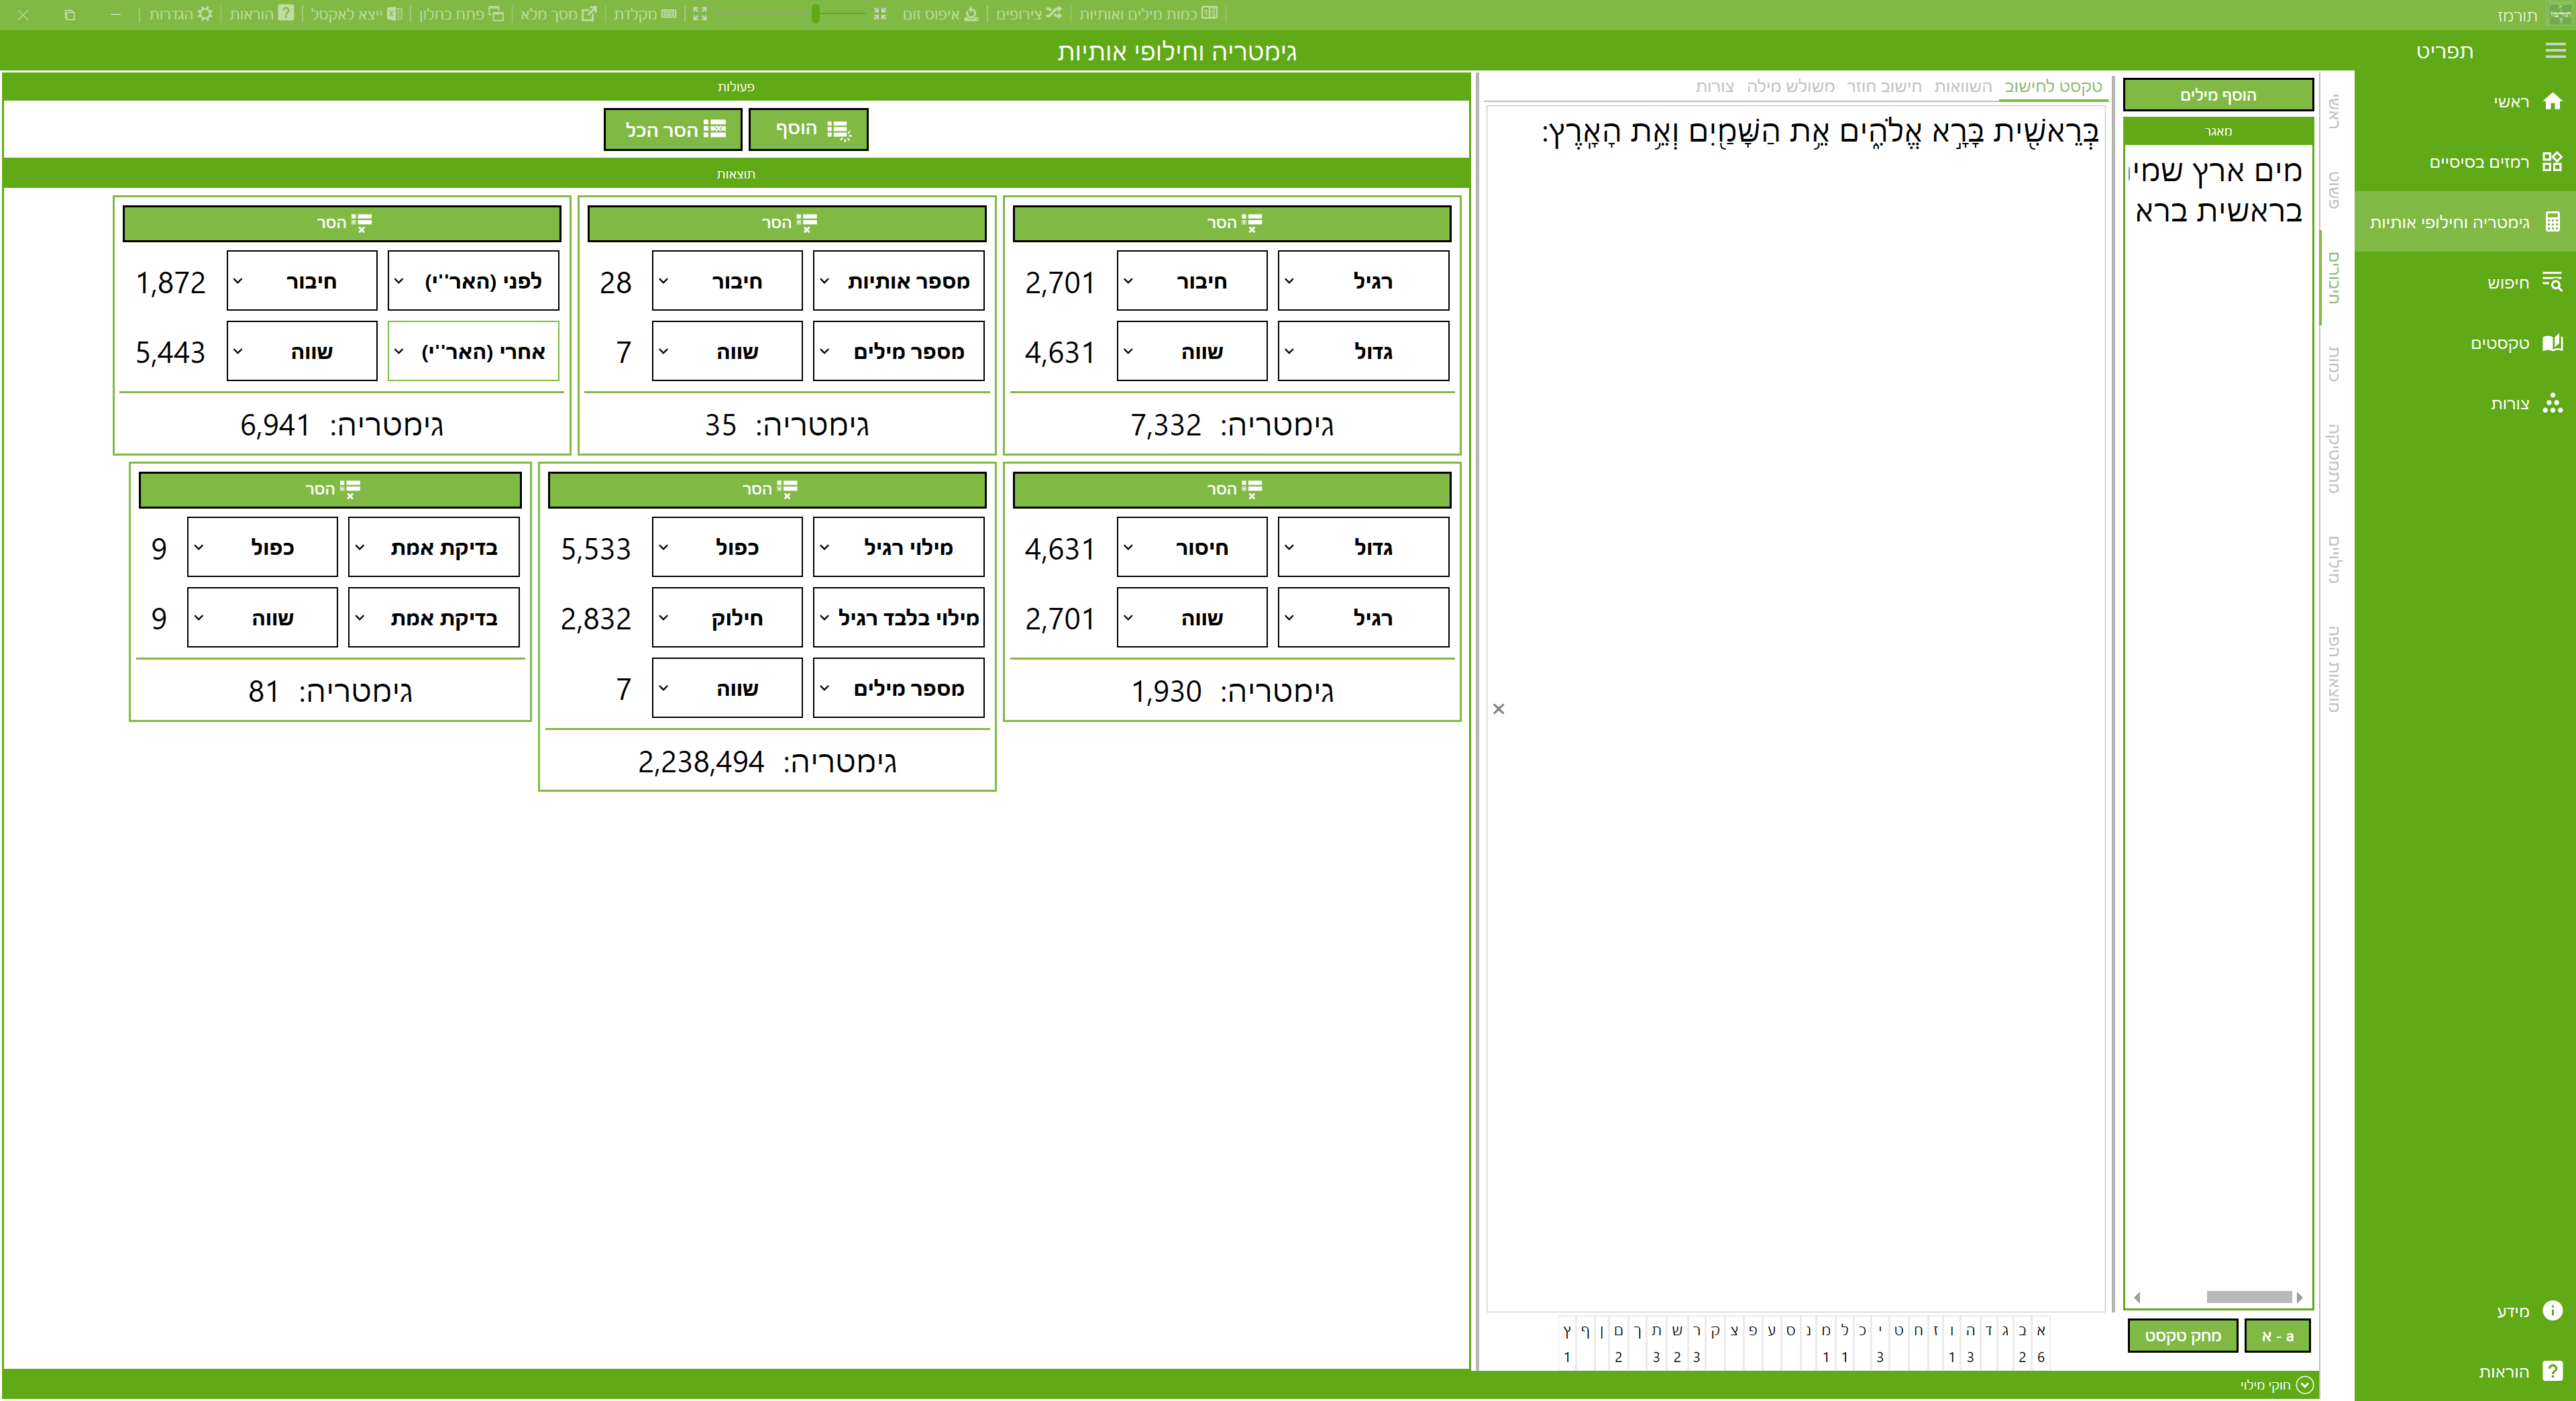Expand the חילוק operation dropdown
The width and height of the screenshot is (2576, 1401).
point(727,618)
